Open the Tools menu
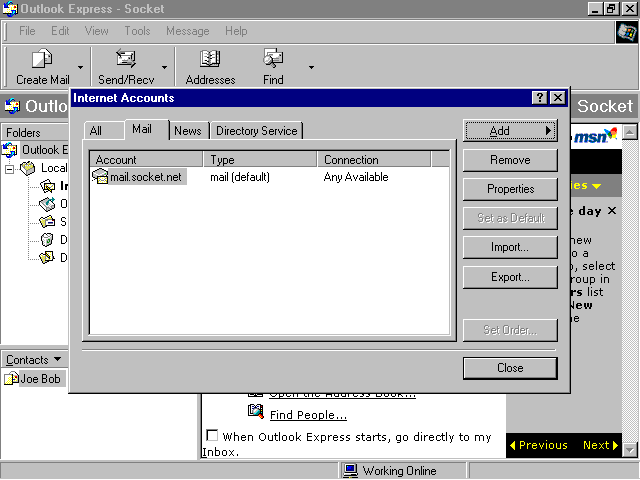This screenshot has width=640, height=480. [137, 31]
